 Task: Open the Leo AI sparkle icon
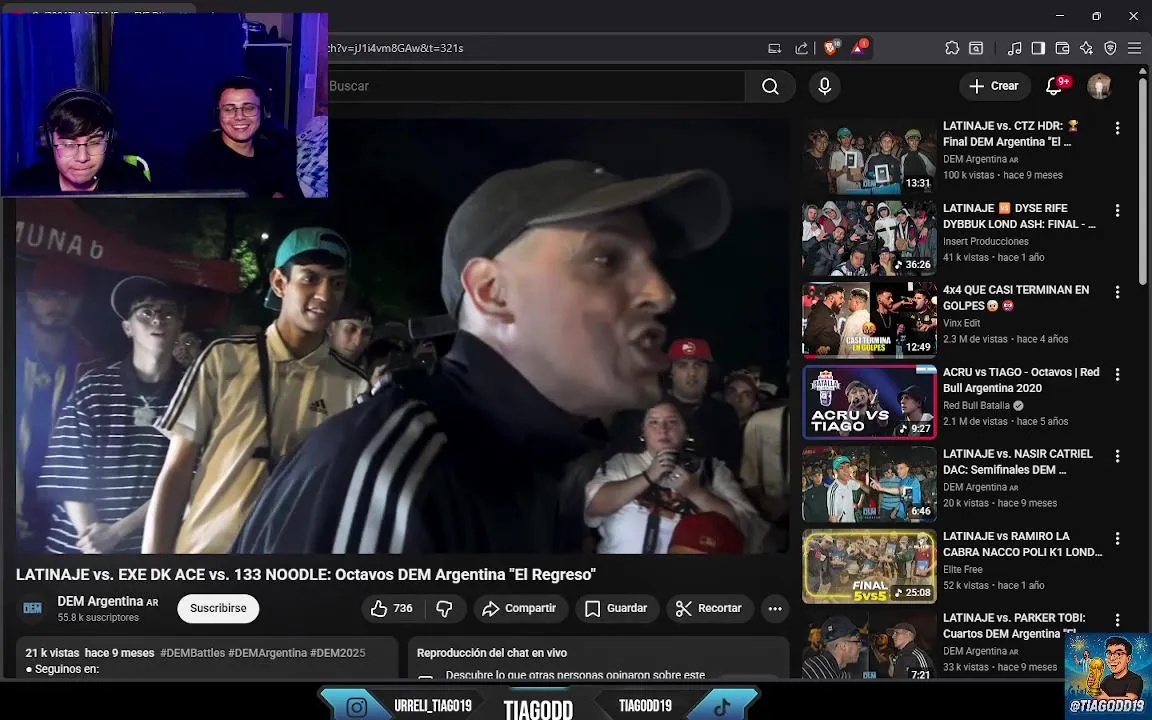[1086, 48]
